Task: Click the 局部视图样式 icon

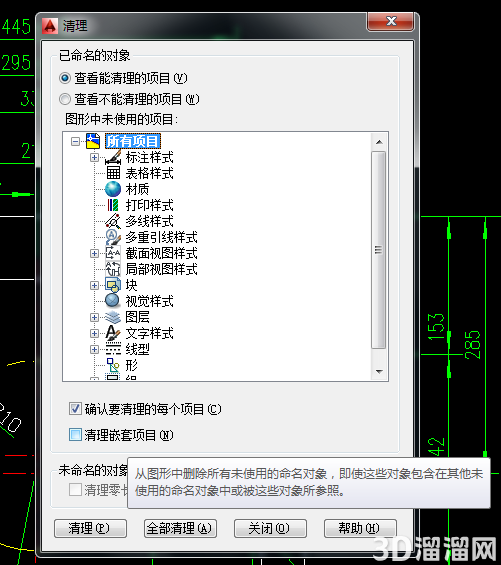Action: click(x=113, y=269)
